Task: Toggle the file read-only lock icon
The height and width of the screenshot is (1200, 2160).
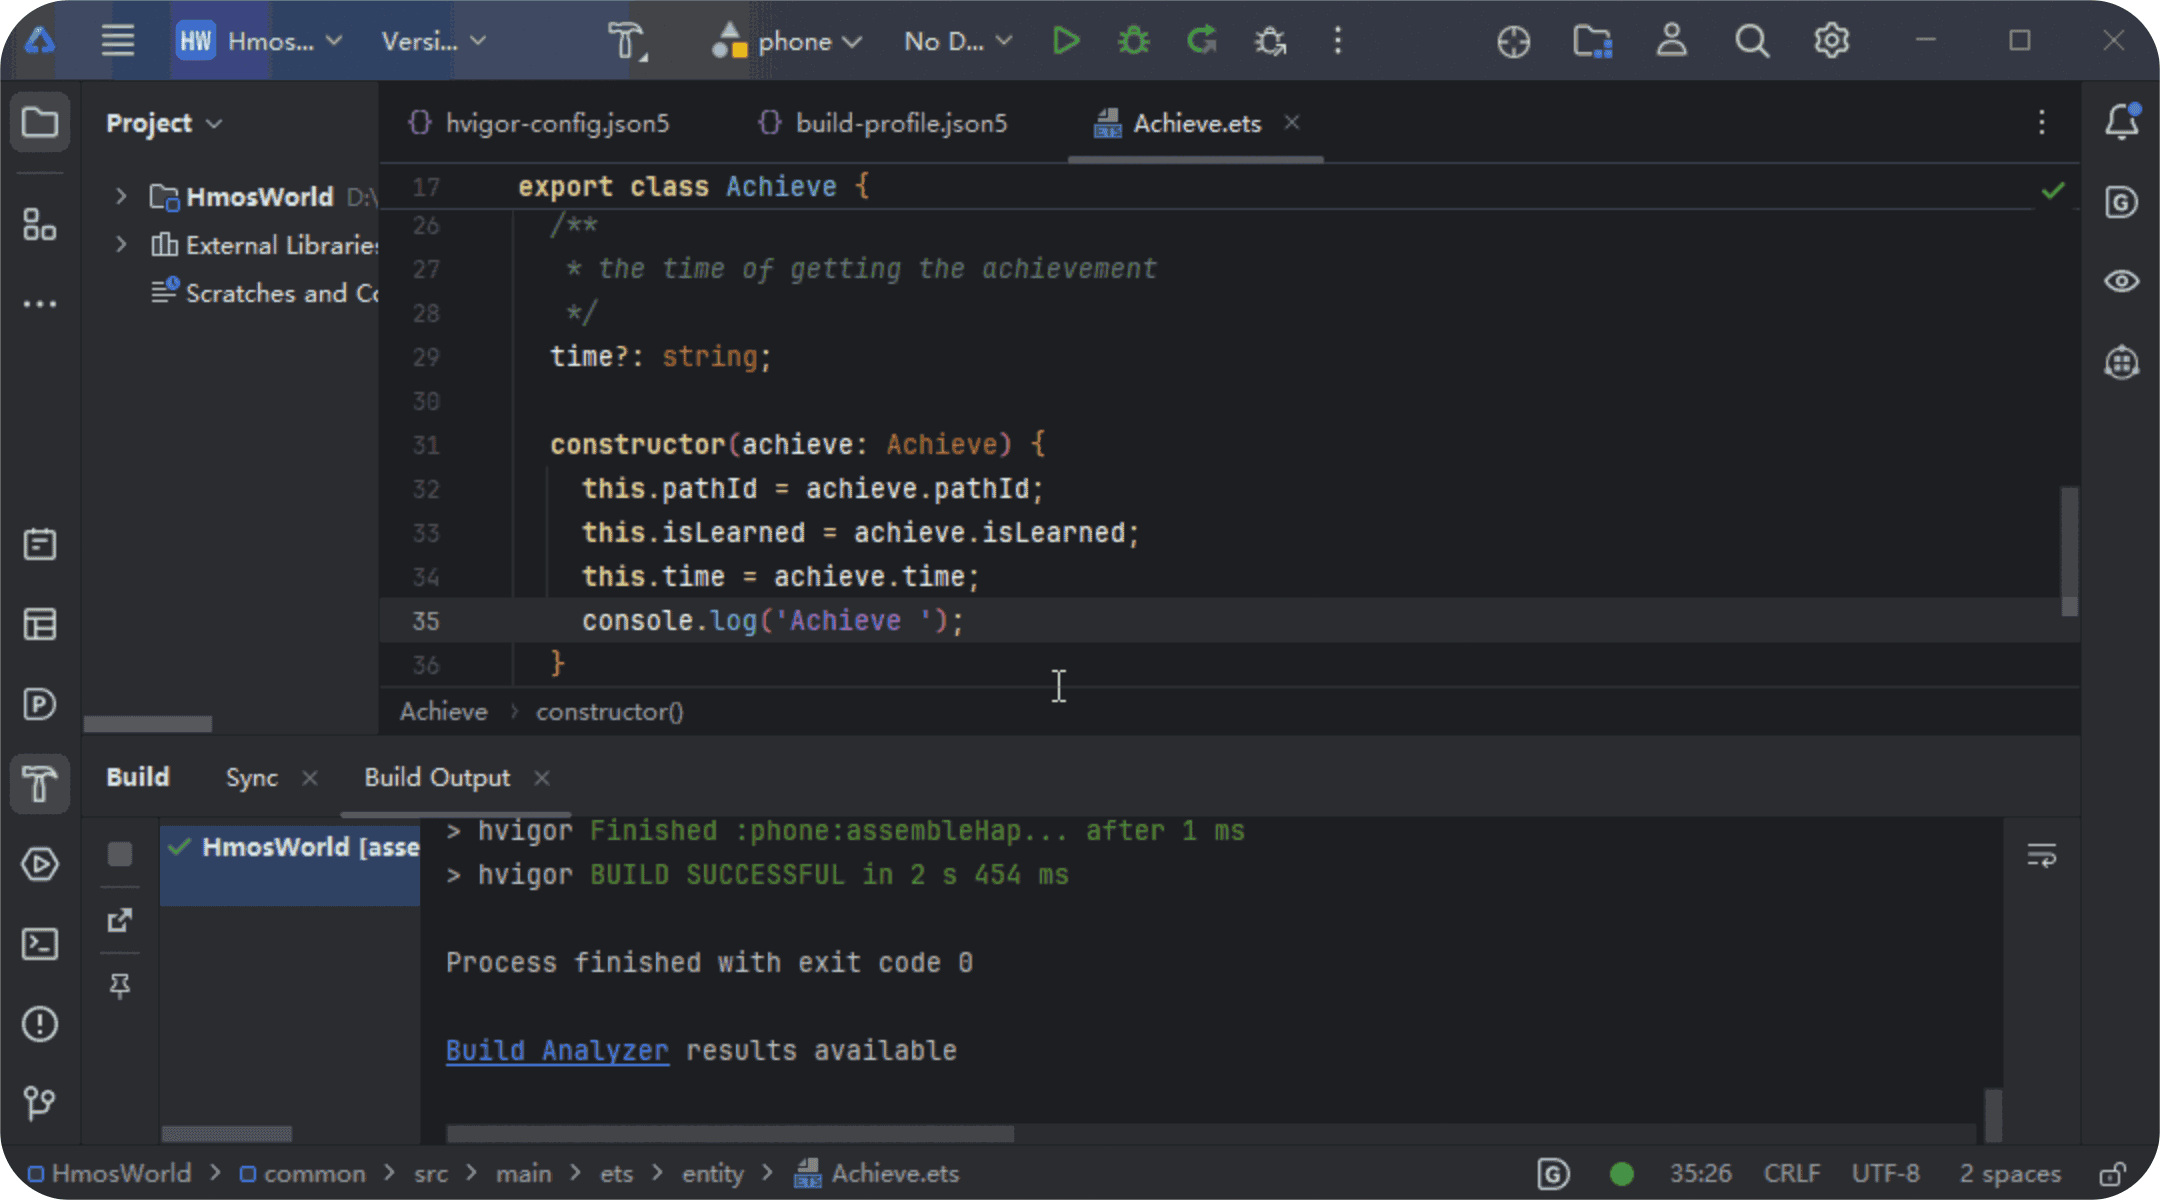Action: pyautogui.click(x=2113, y=1174)
